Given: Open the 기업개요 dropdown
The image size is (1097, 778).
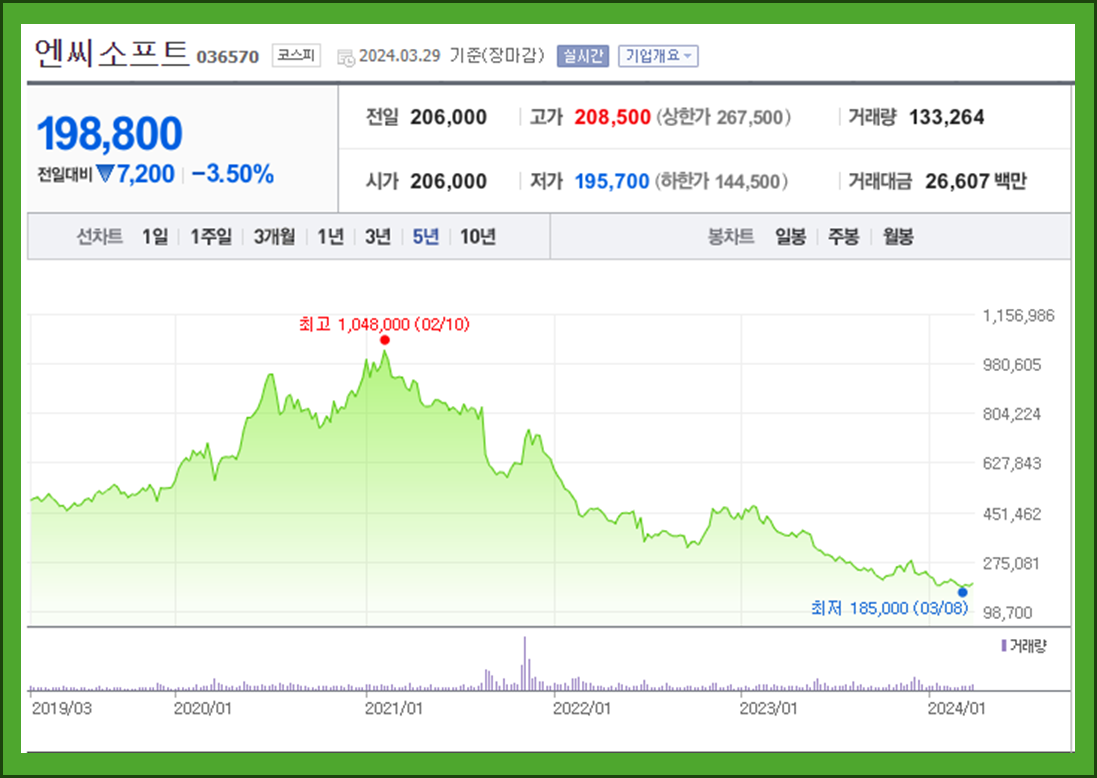Looking at the screenshot, I should [x=658, y=56].
